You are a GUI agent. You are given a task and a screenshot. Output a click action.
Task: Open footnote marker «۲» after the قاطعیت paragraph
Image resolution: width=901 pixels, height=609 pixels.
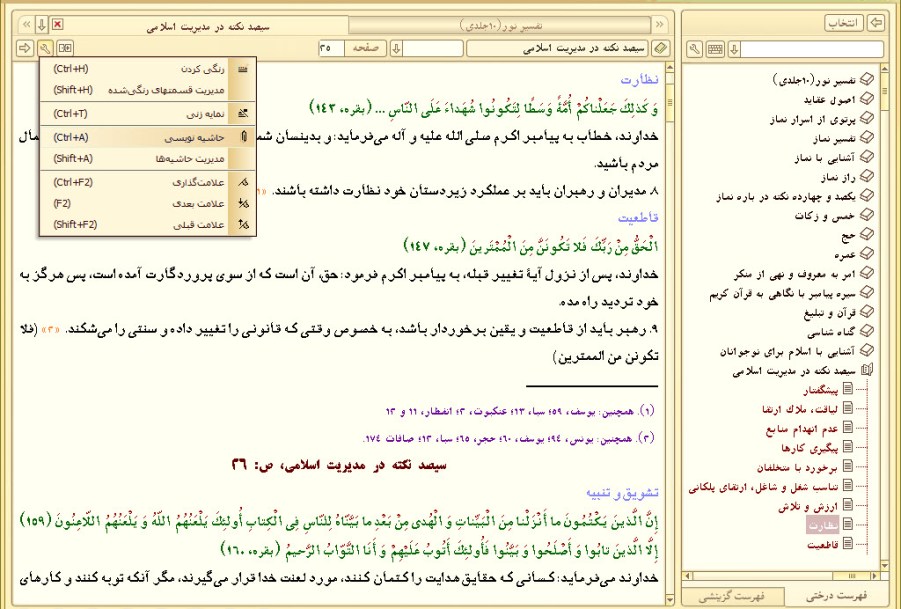[52, 330]
